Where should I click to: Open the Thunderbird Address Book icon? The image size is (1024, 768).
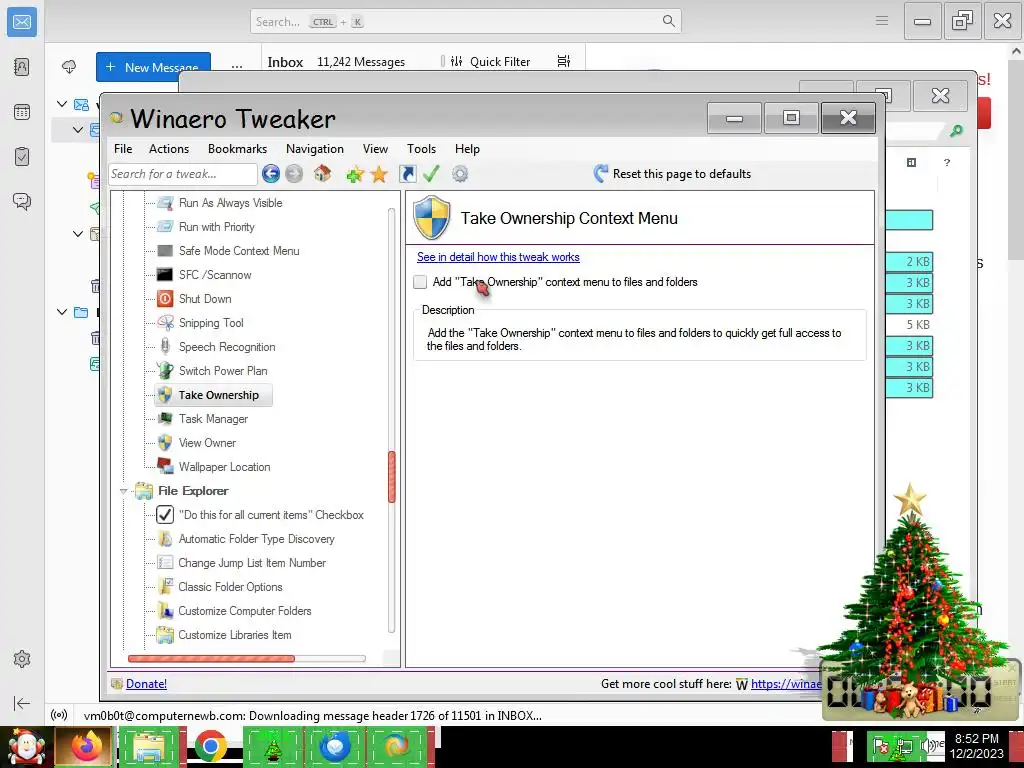tap(22, 67)
